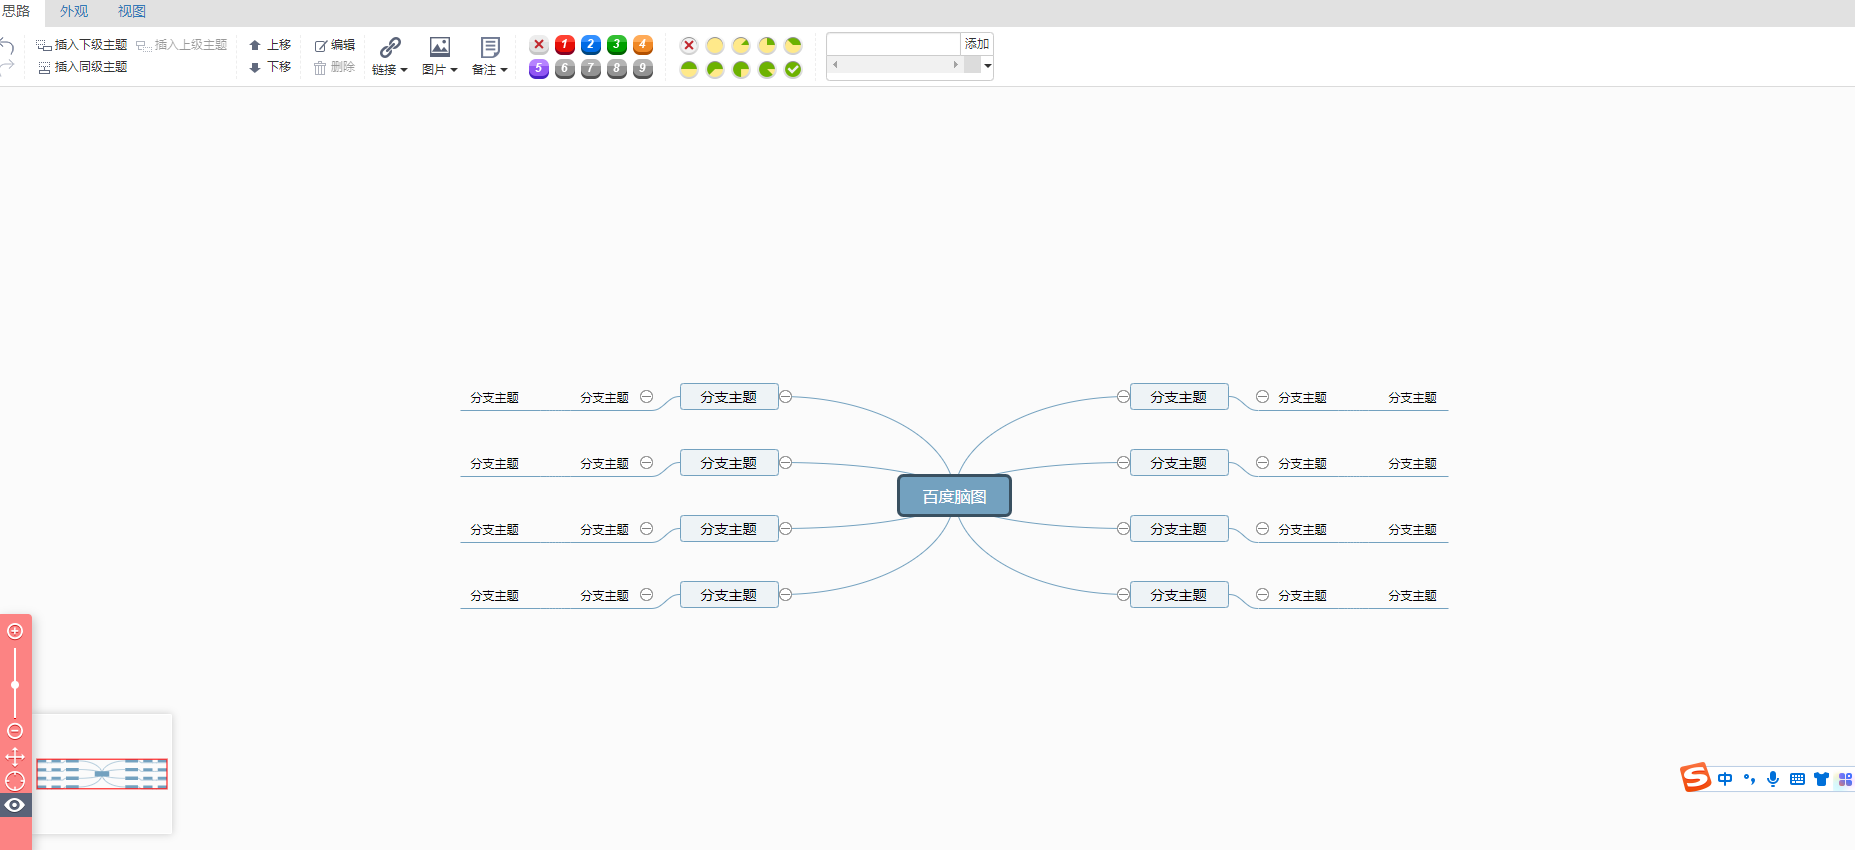Image resolution: width=1855 pixels, height=850 pixels.
Task: Open the 链接 link dropdown
Action: (x=390, y=56)
